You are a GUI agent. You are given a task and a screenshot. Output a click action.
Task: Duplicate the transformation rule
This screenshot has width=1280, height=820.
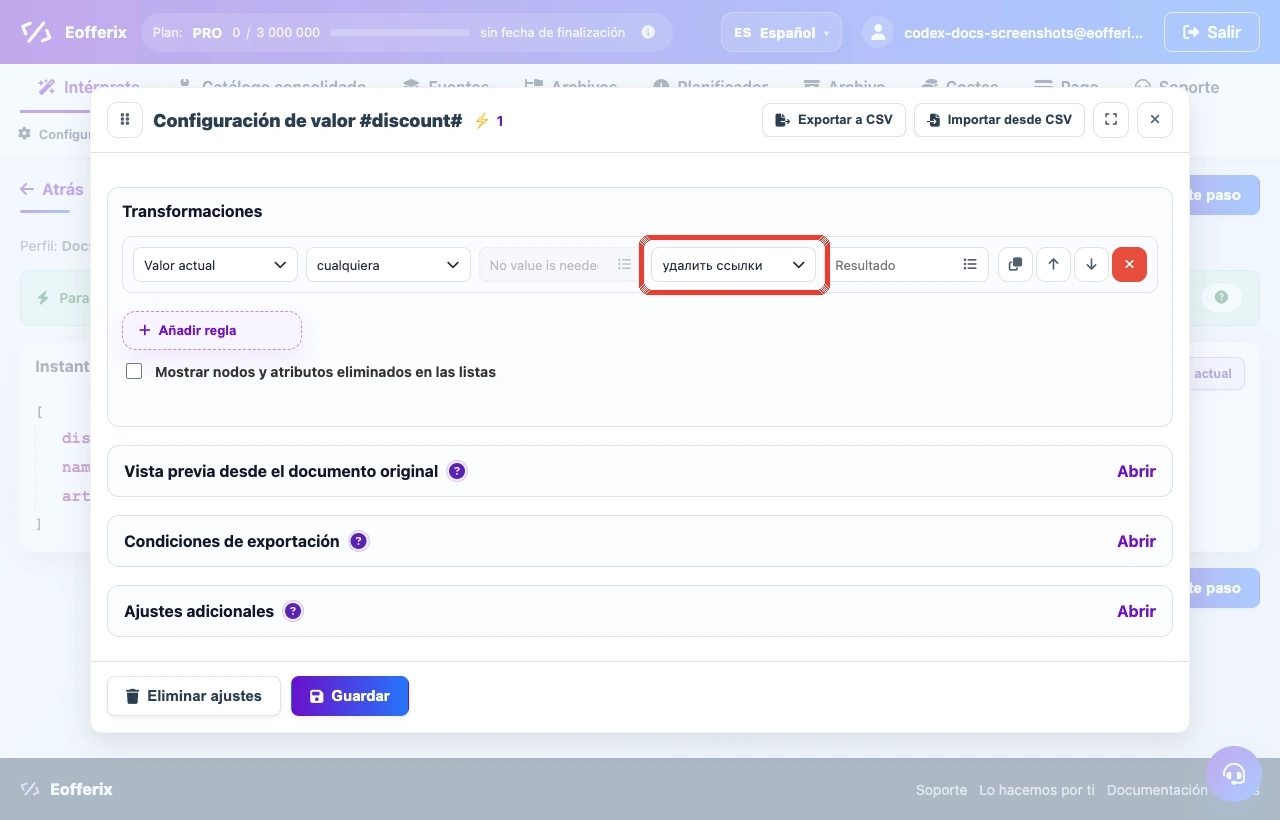1015,265
